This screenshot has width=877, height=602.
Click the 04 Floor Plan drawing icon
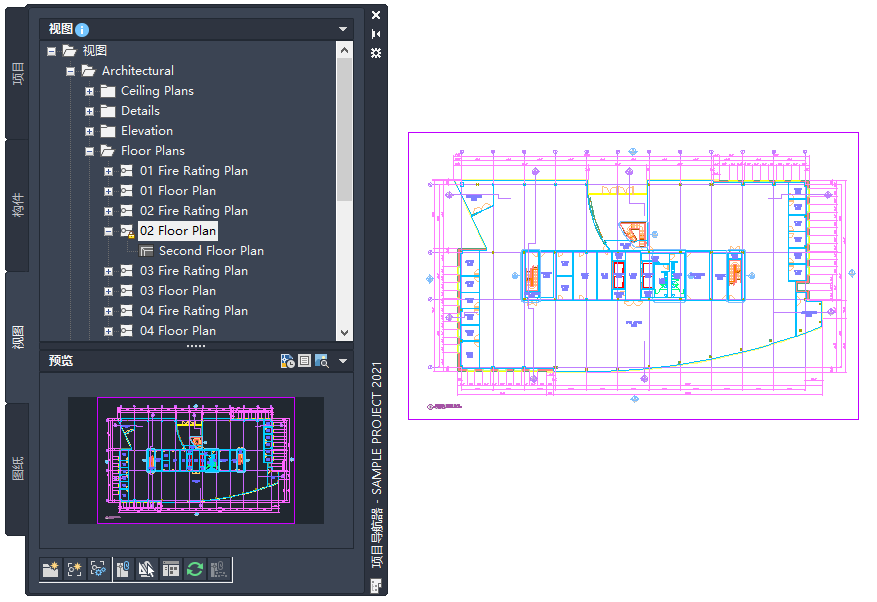[127, 331]
